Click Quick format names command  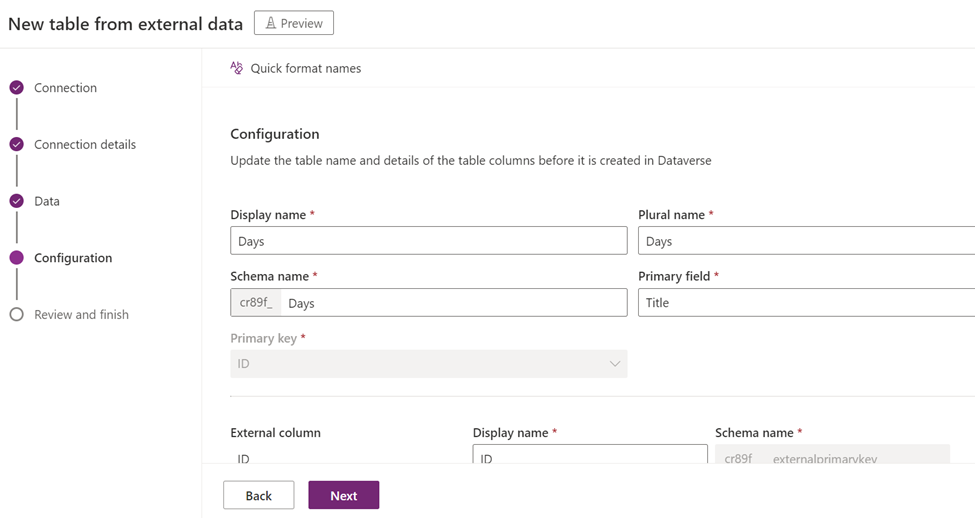point(305,68)
